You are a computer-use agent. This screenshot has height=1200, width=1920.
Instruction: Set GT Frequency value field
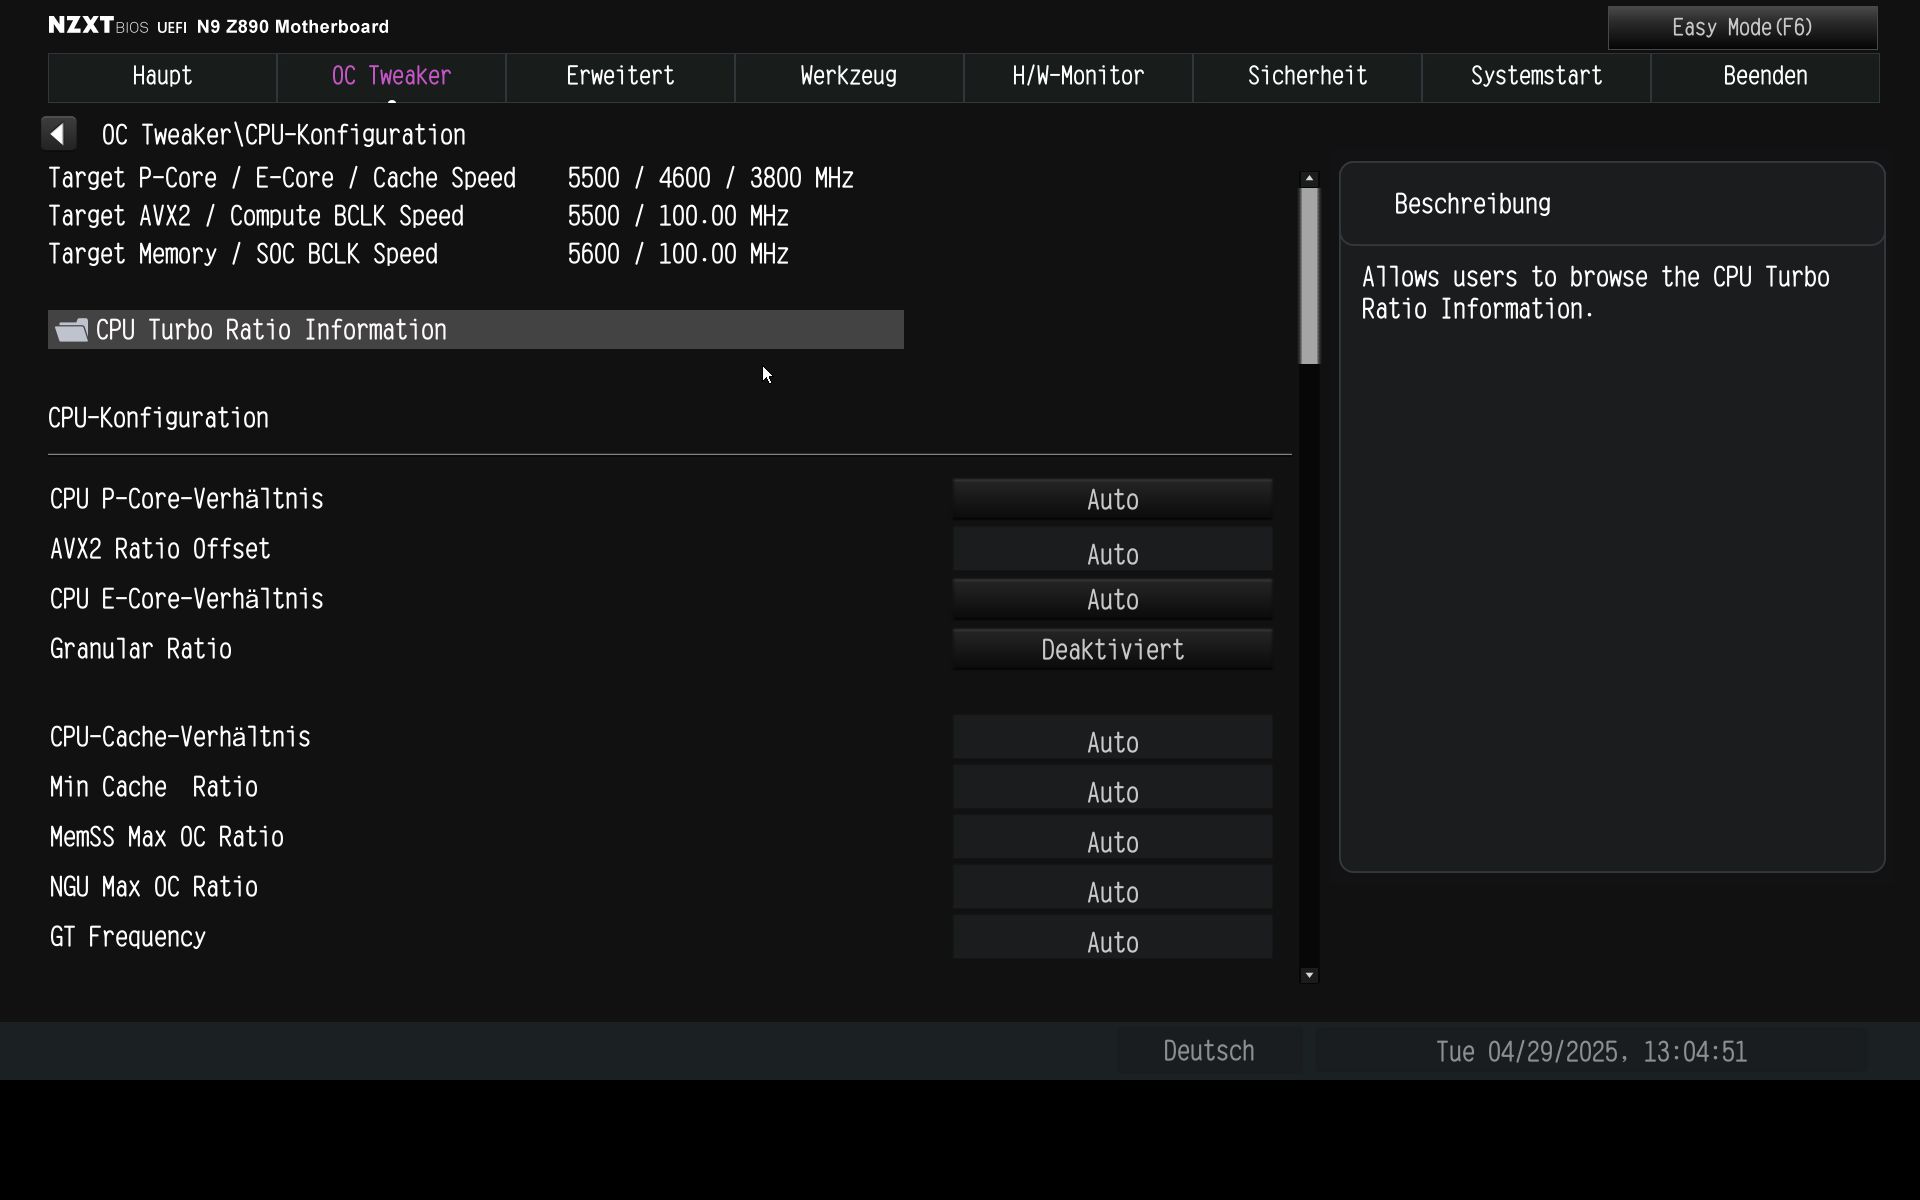click(1112, 939)
